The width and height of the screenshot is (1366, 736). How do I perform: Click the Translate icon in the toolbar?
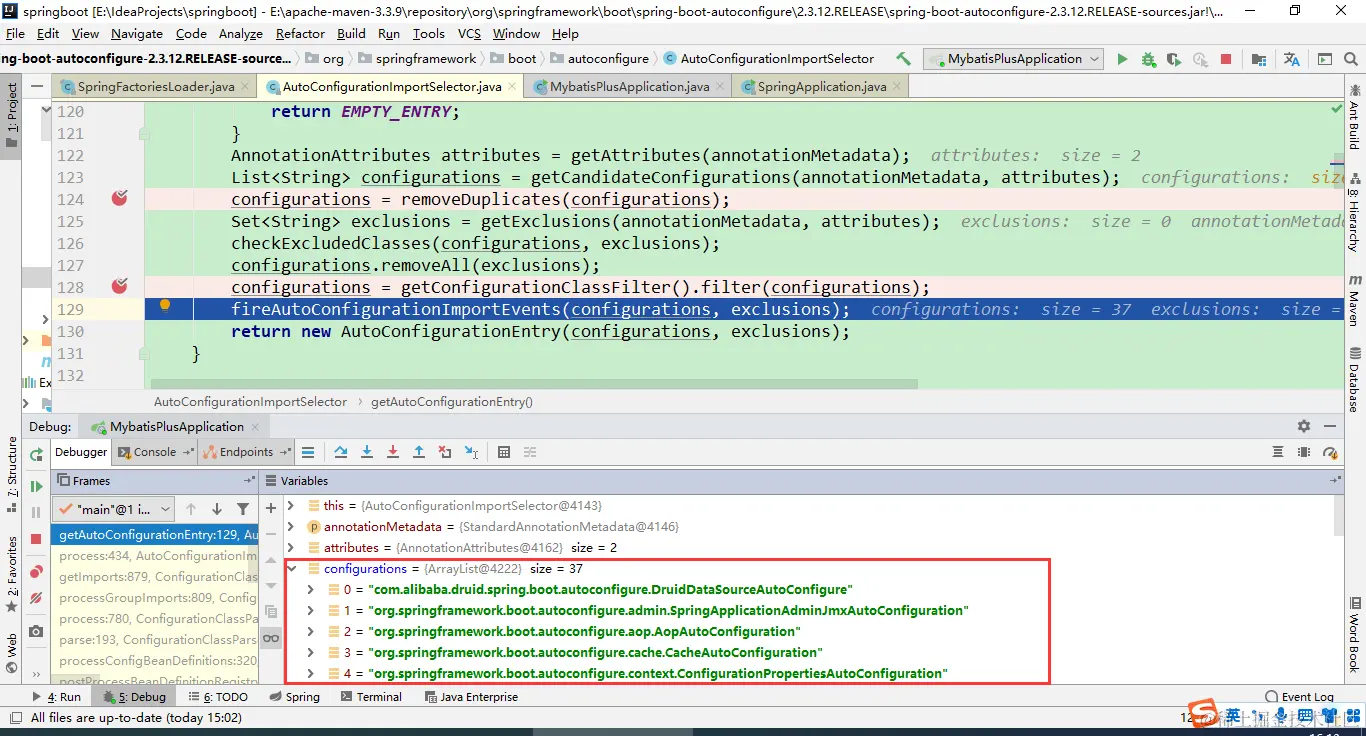pos(1292,59)
